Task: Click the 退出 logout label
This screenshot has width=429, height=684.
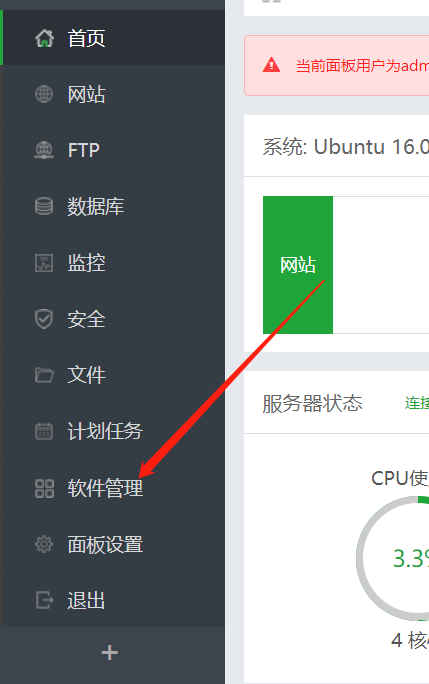Action: tap(86, 600)
